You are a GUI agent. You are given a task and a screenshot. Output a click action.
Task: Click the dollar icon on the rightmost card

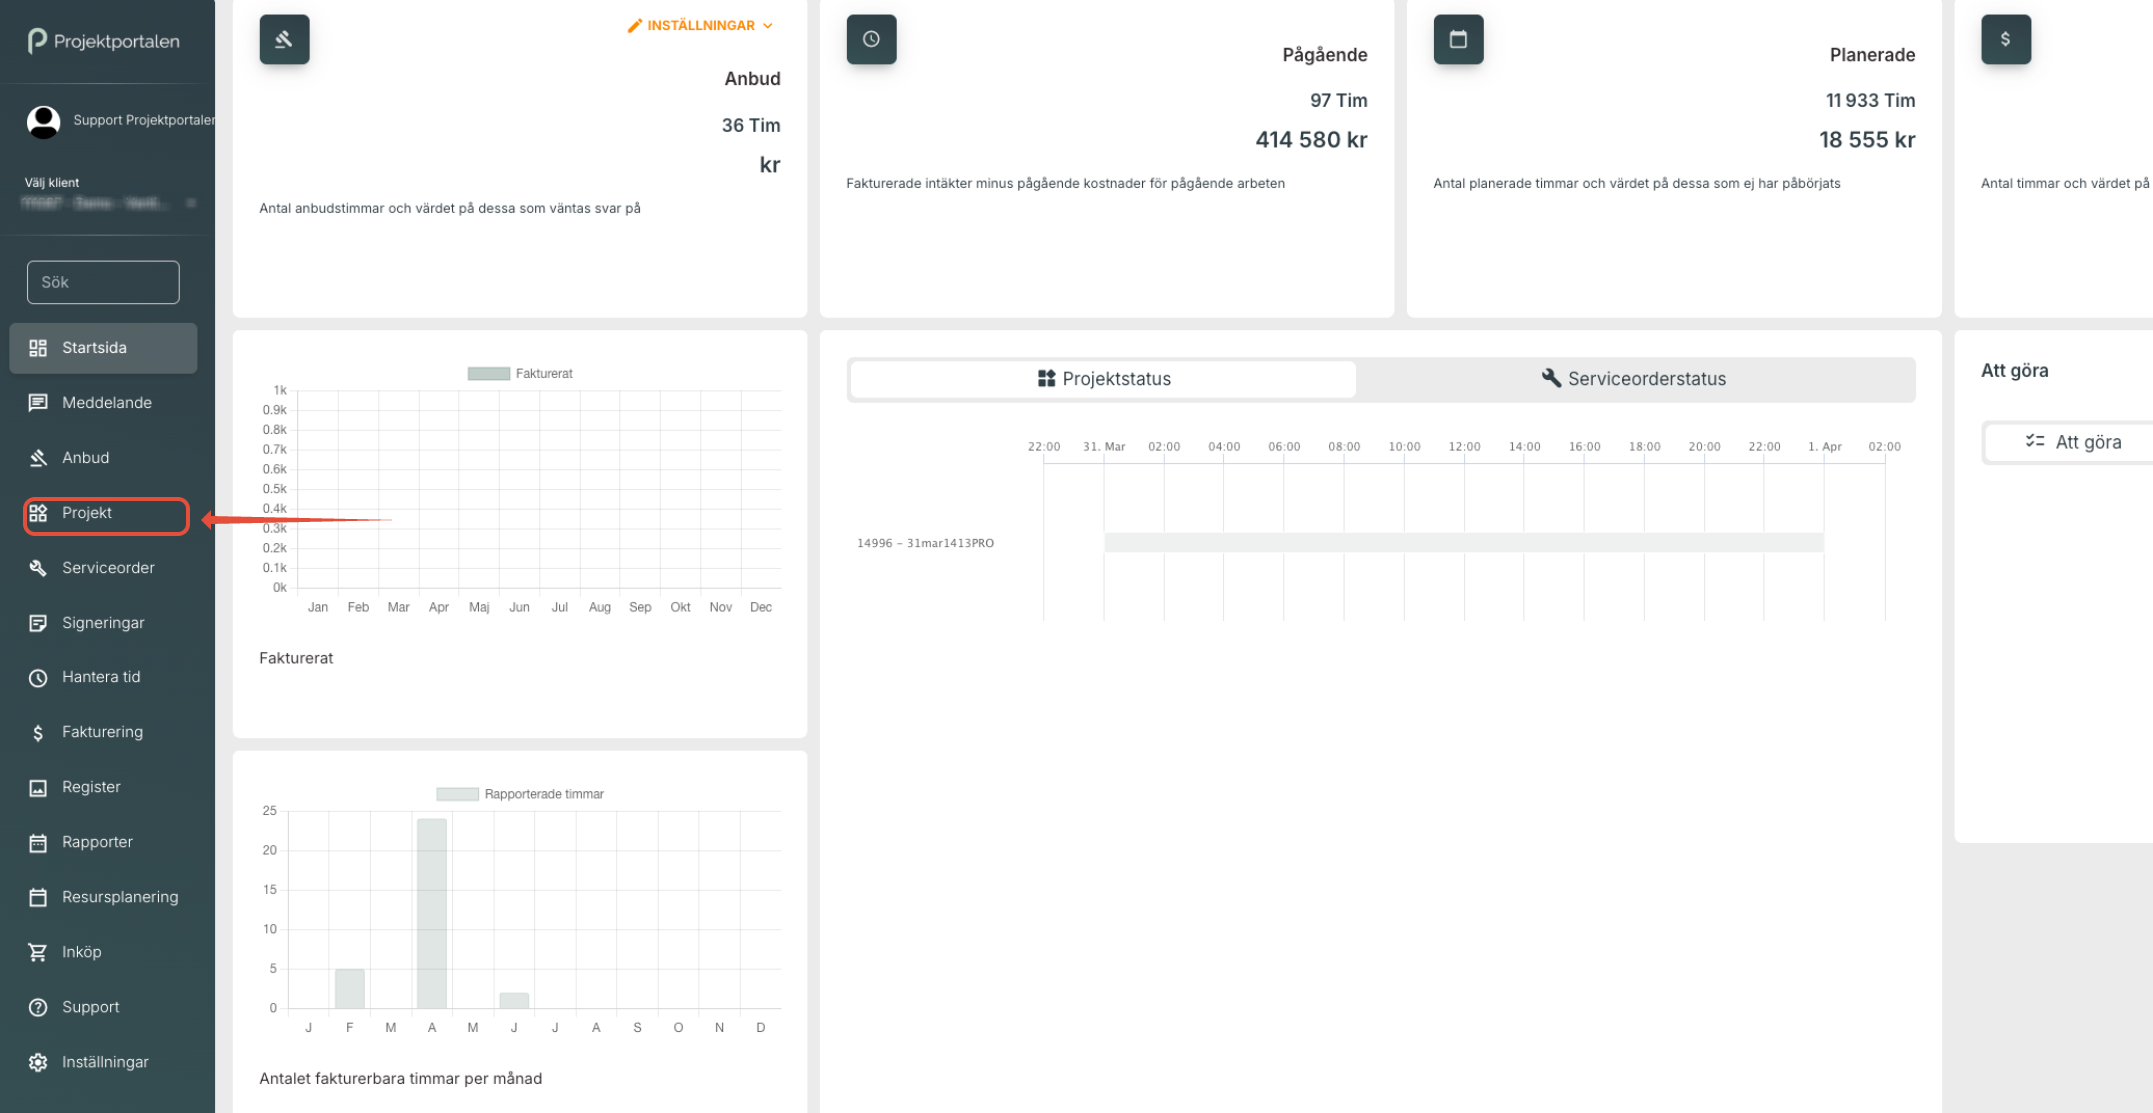tap(2005, 40)
